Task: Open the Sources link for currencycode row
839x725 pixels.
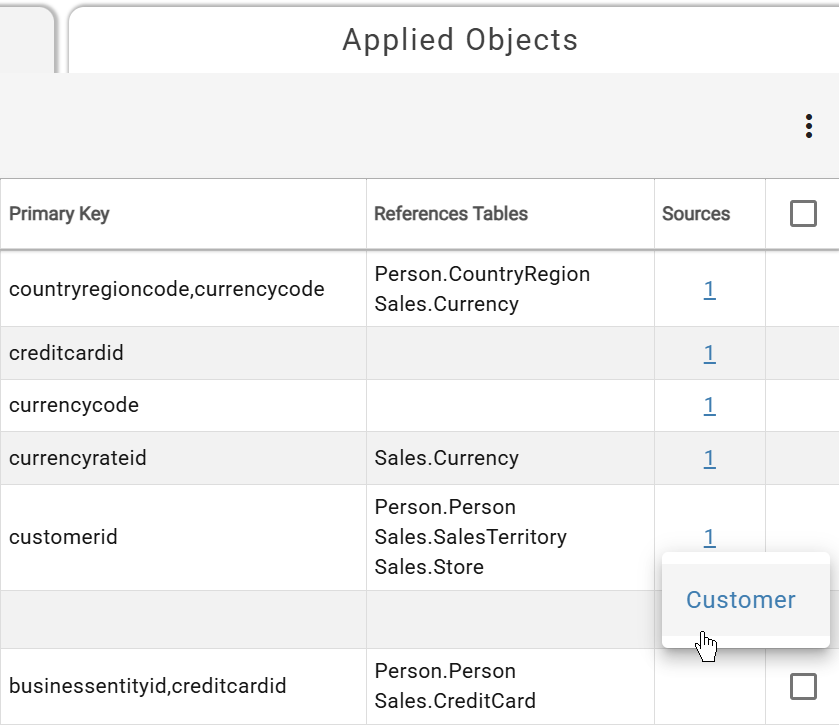Action: tap(709, 405)
